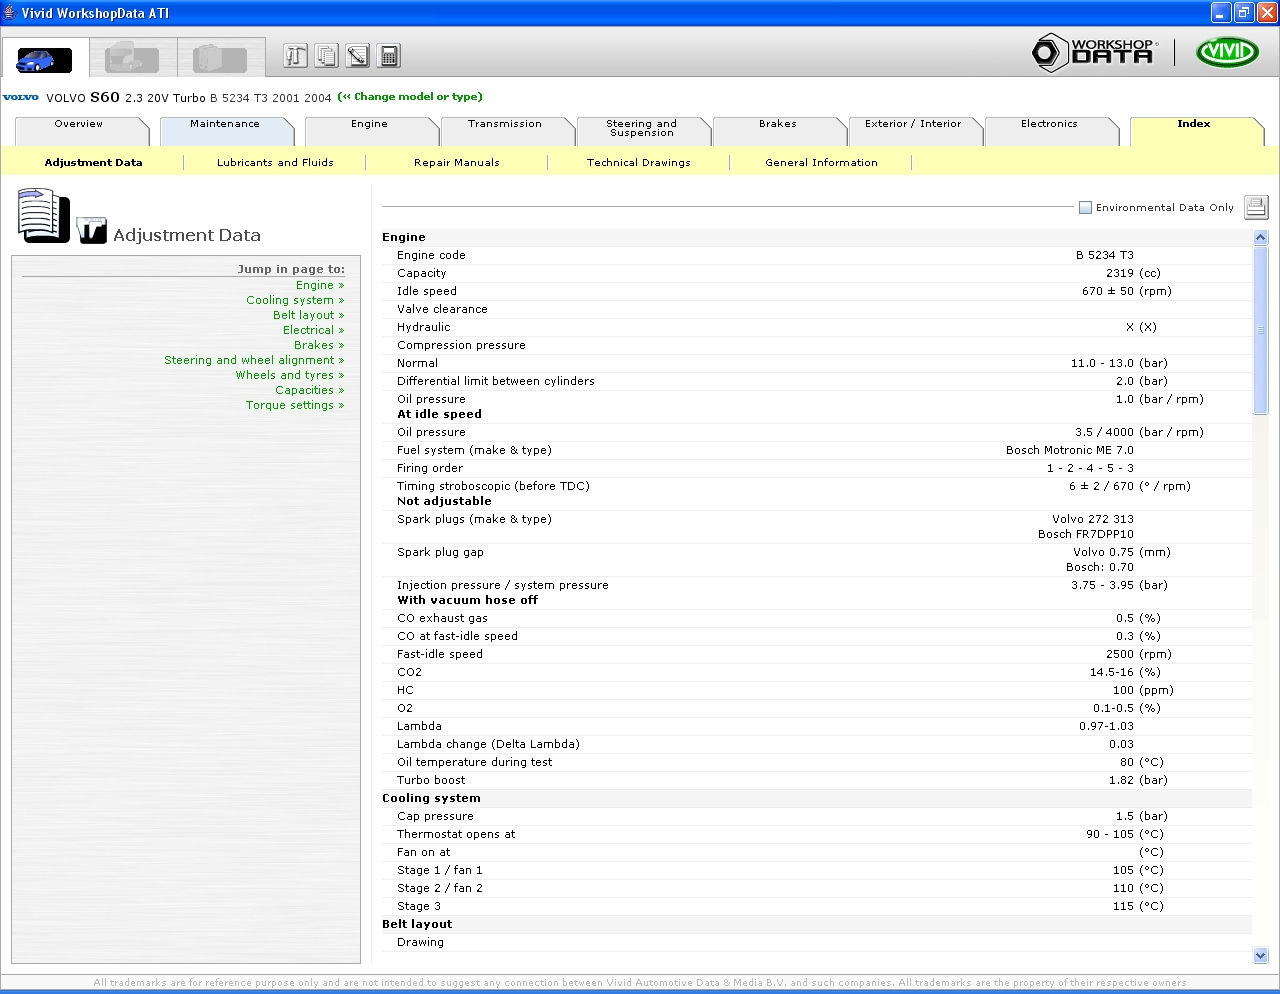Jump to the Cooling system section
The image size is (1280, 994).
click(295, 300)
